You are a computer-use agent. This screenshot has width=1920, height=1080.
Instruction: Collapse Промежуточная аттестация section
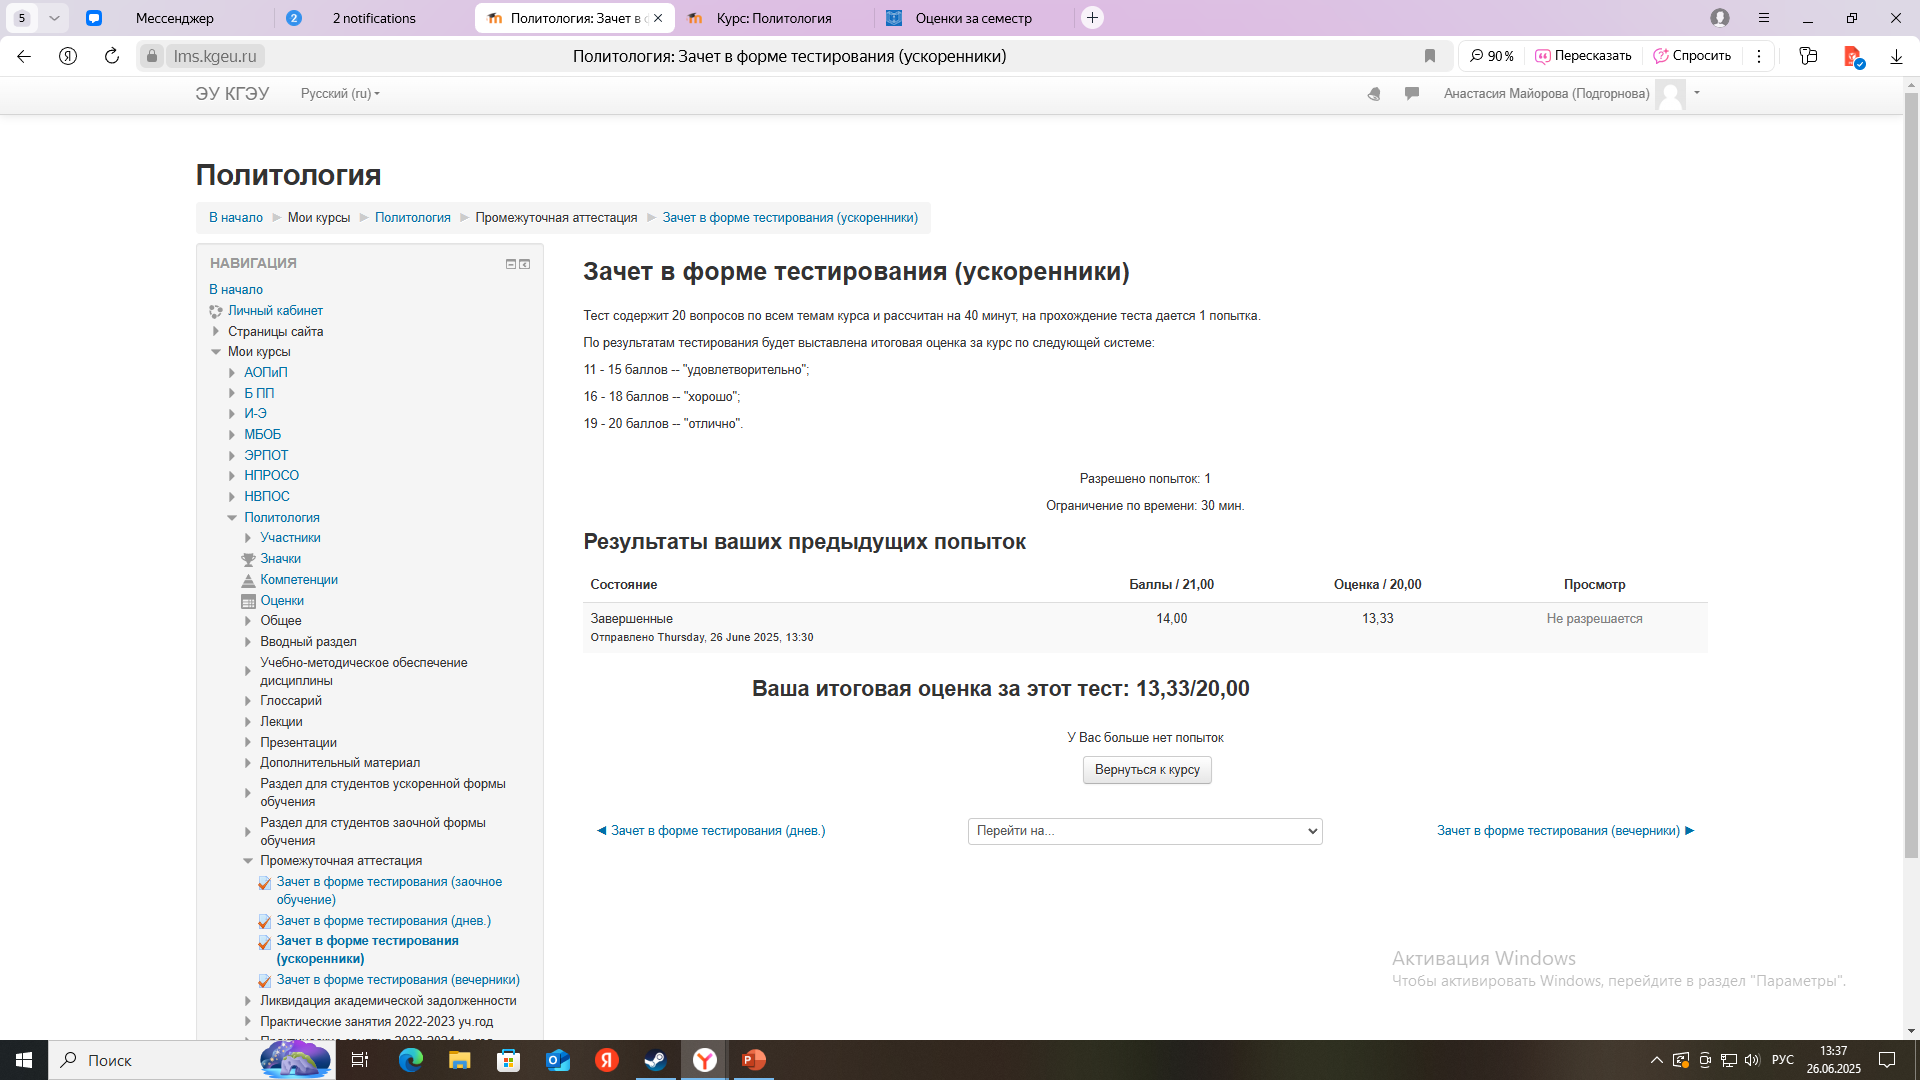(248, 861)
